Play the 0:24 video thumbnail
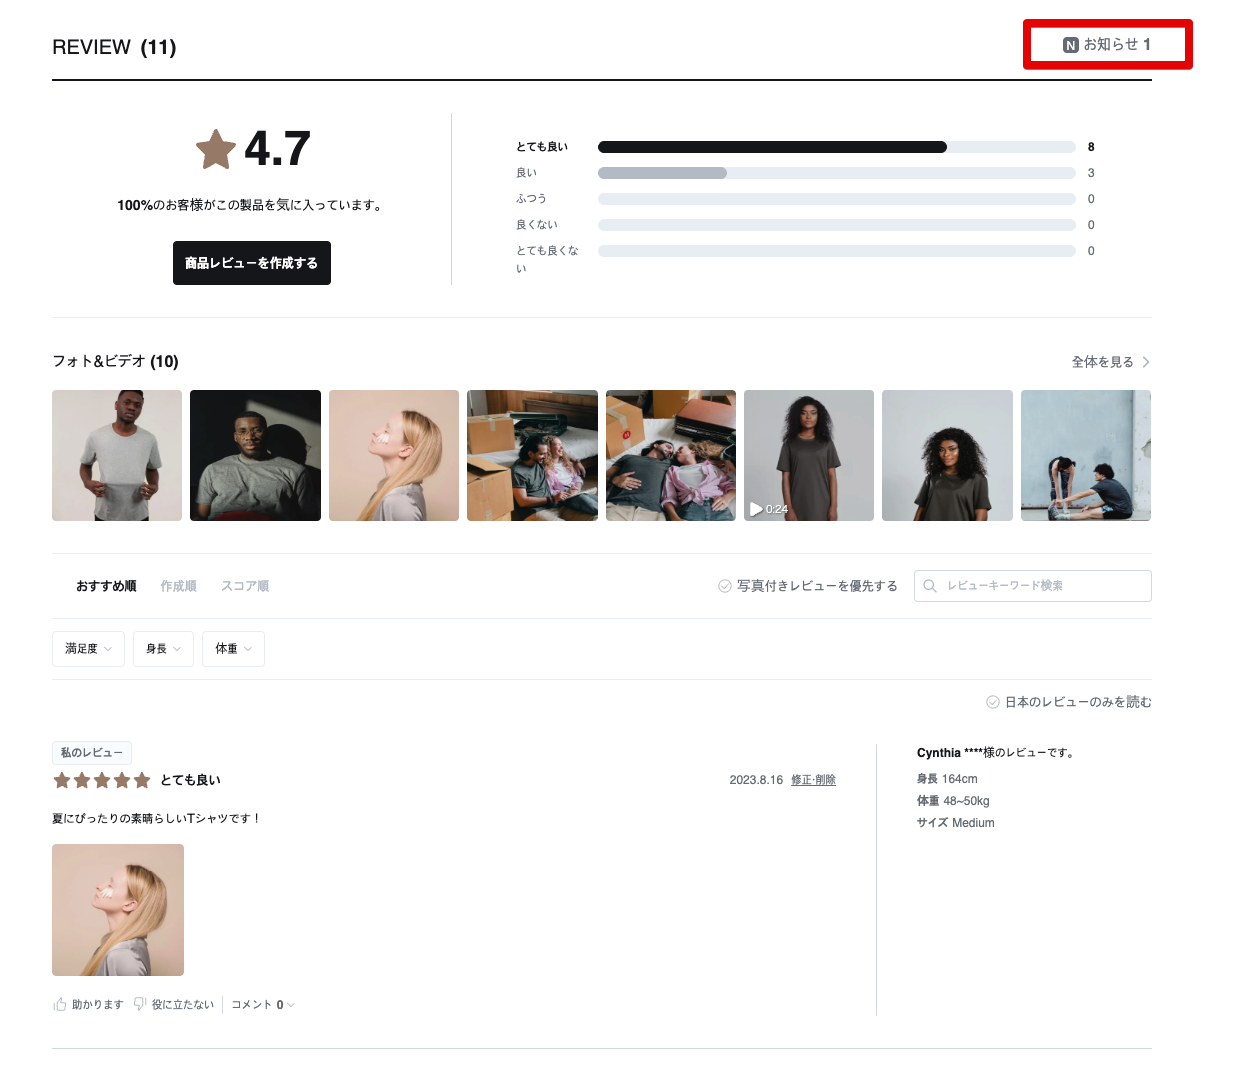 [808, 455]
